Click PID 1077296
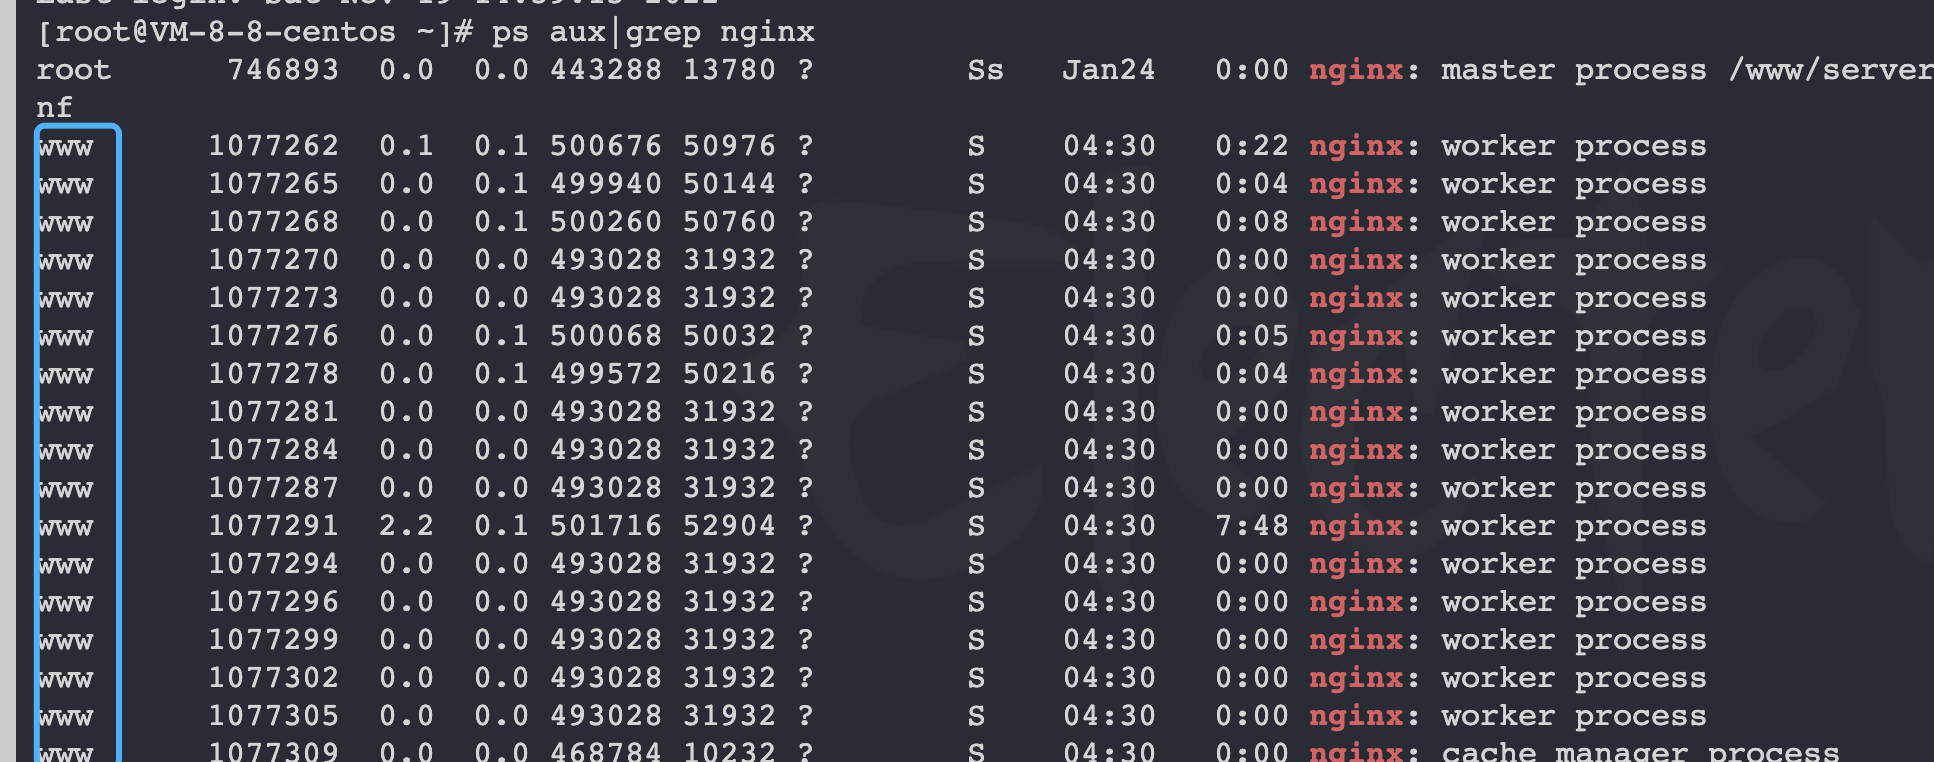 273,602
